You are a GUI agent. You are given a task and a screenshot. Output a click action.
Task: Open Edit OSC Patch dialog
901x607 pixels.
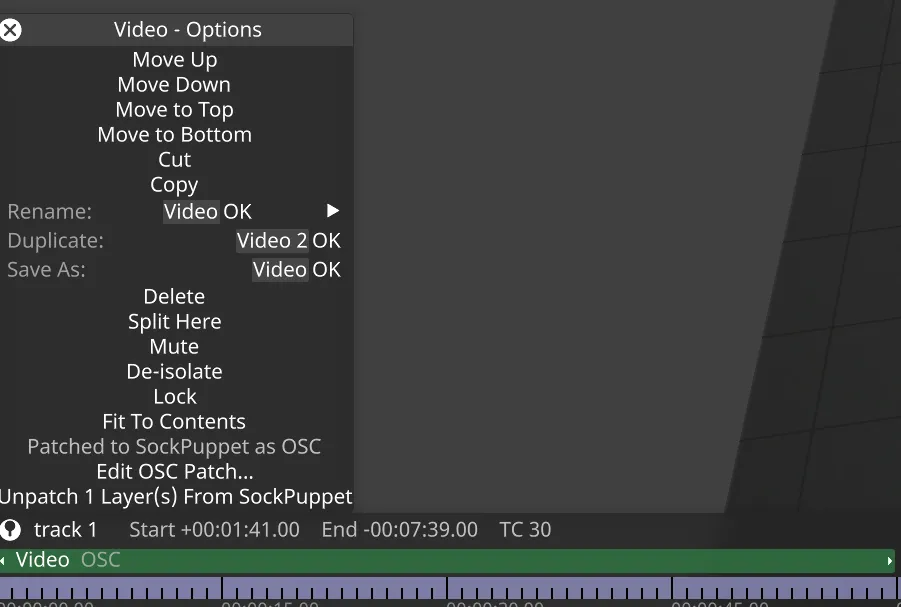pyautogui.click(x=174, y=471)
